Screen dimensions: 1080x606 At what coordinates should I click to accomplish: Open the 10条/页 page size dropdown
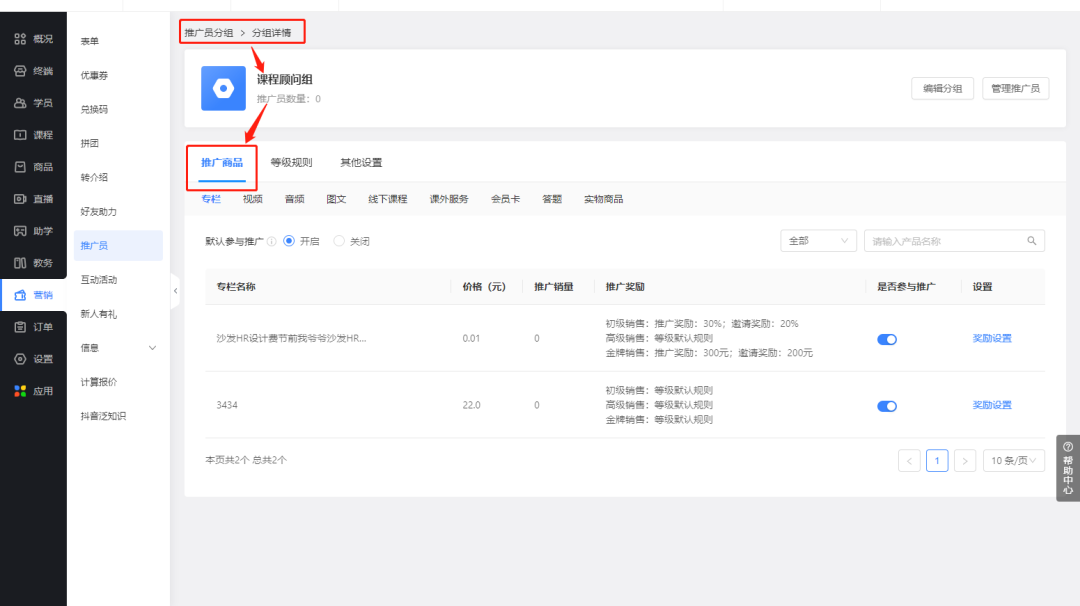point(1012,460)
